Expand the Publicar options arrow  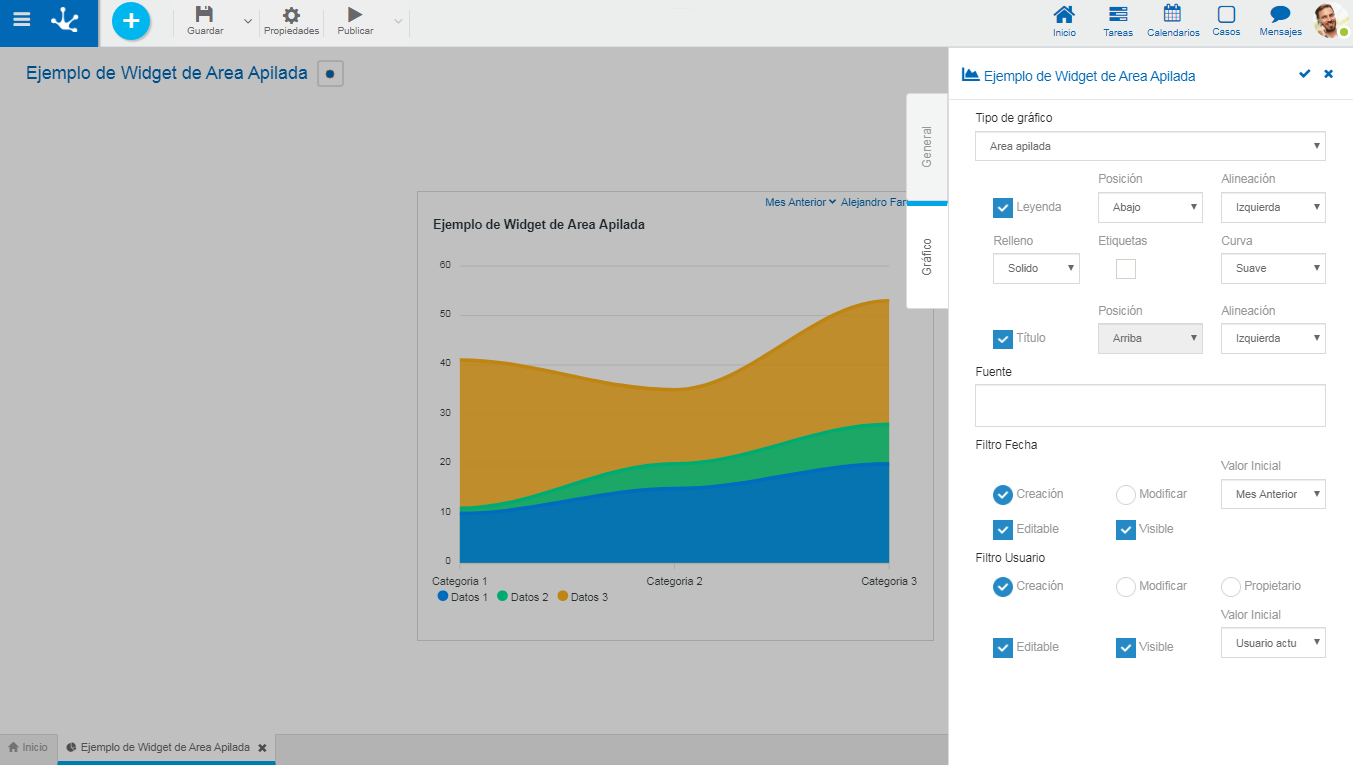[398, 21]
